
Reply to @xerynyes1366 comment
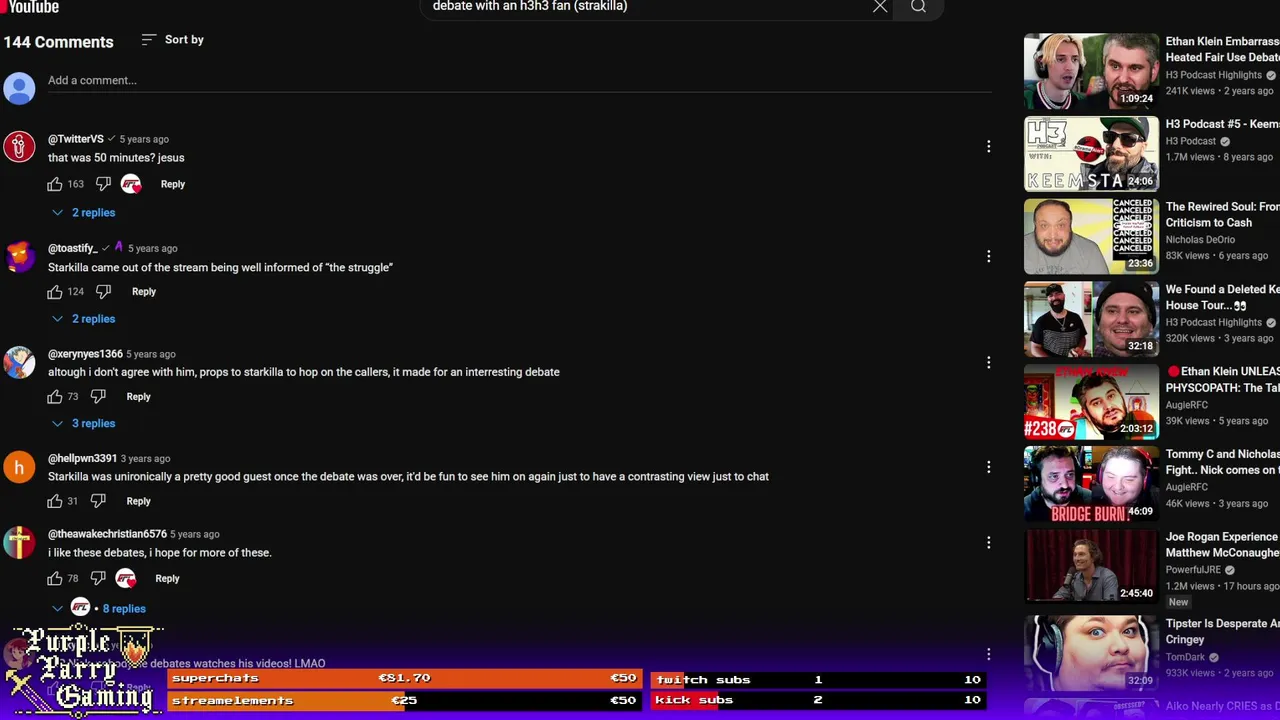point(139,397)
